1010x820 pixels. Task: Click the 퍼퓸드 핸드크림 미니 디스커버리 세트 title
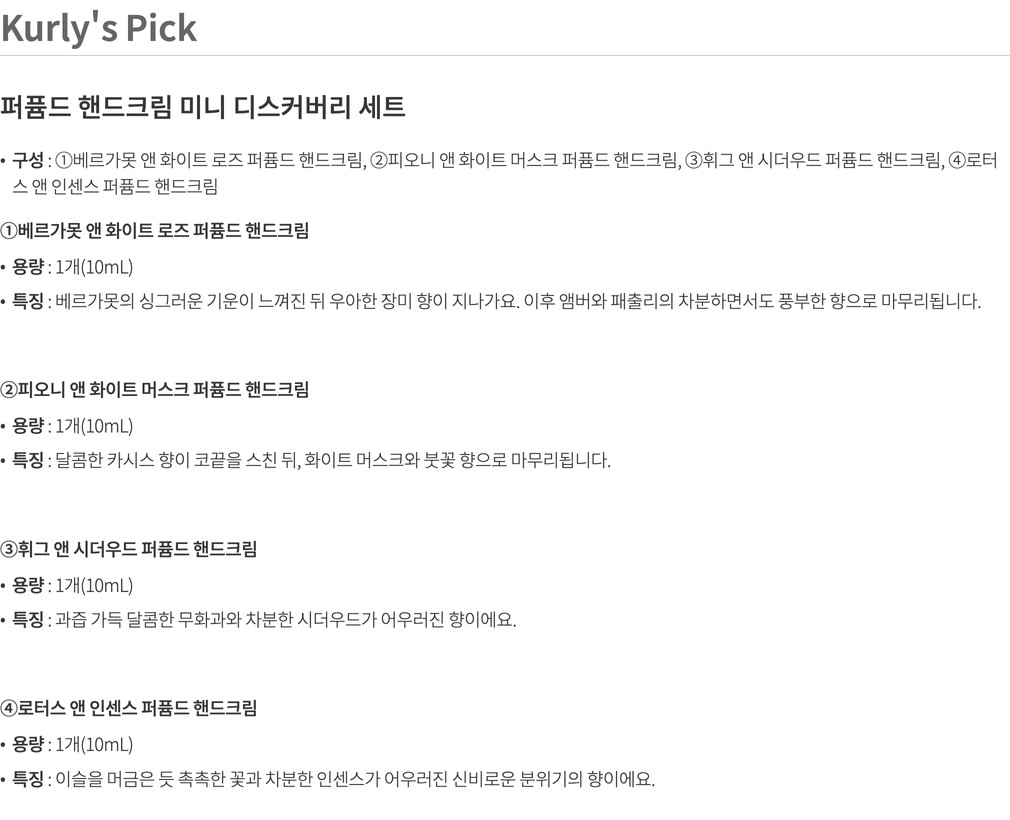pyautogui.click(x=203, y=107)
